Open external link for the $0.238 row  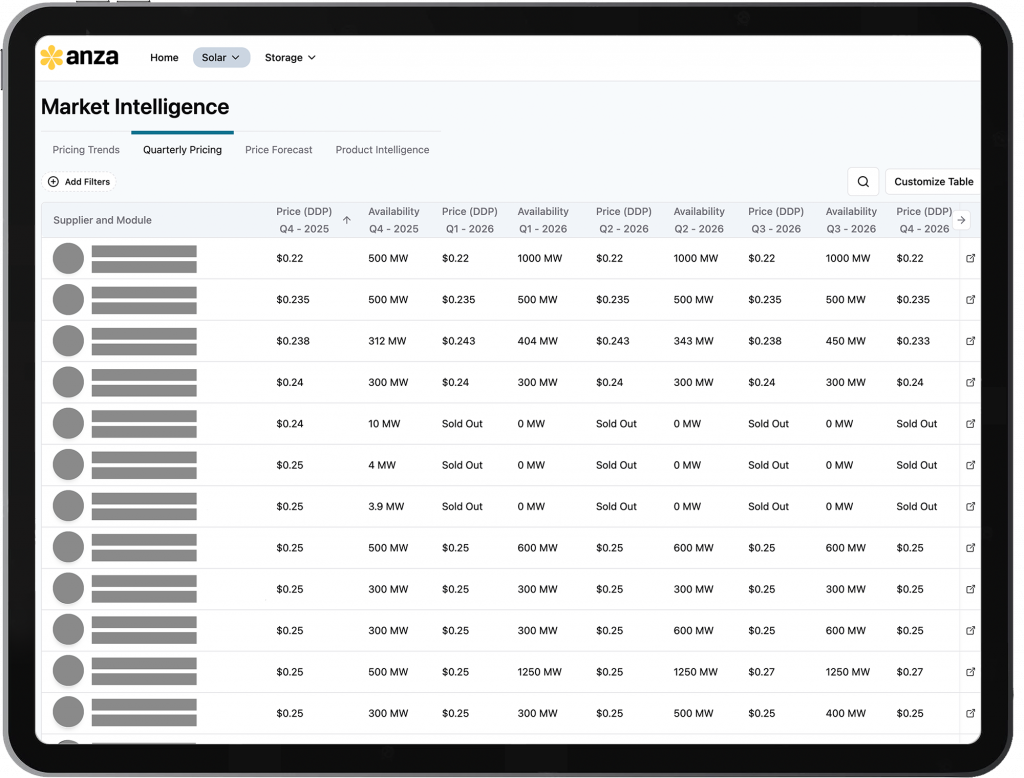tap(970, 341)
